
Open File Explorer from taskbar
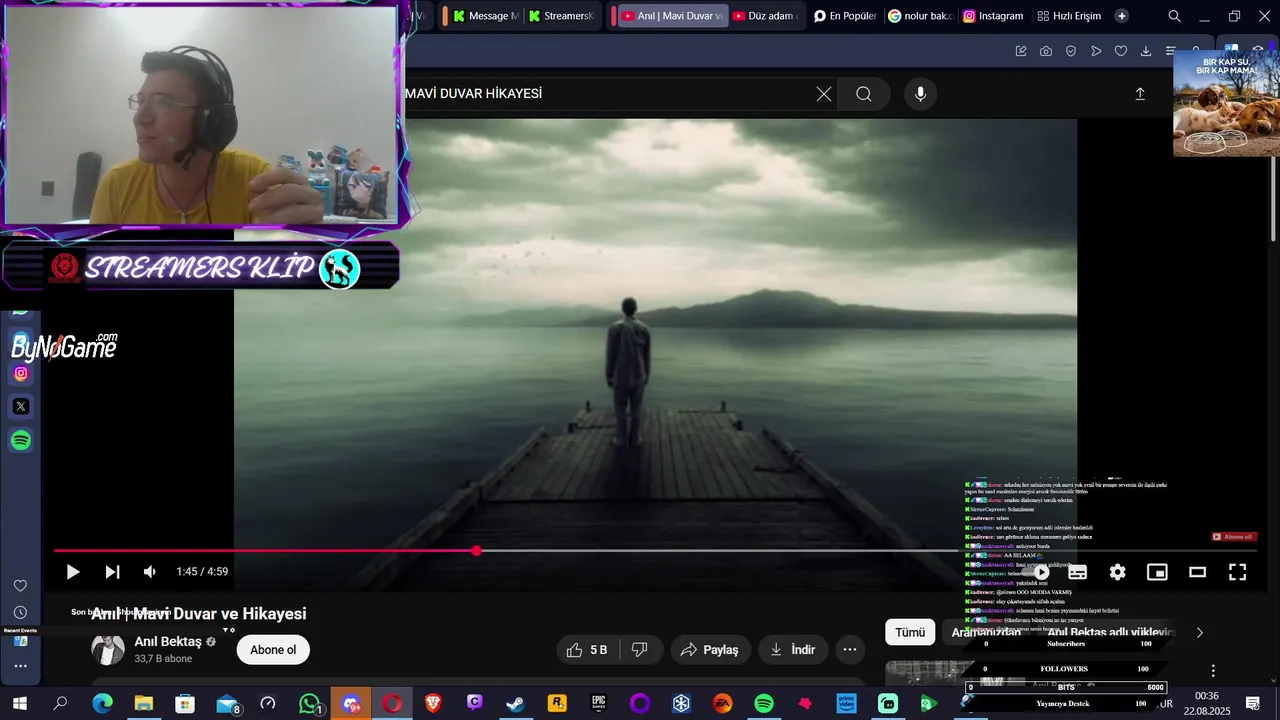(144, 704)
